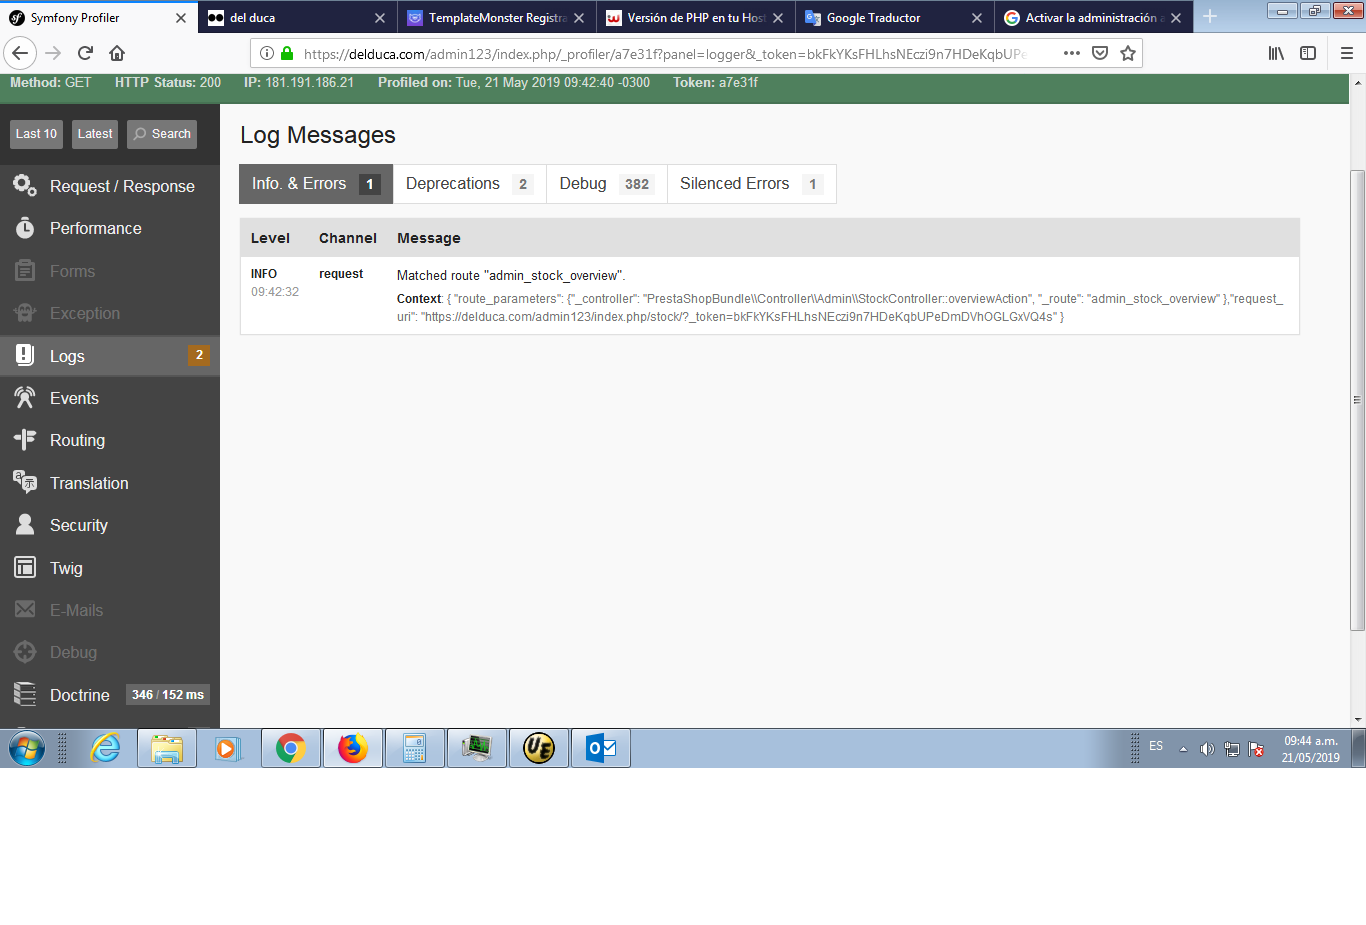Open the Performance clock icon
This screenshot has width=1366, height=925.
point(25,228)
